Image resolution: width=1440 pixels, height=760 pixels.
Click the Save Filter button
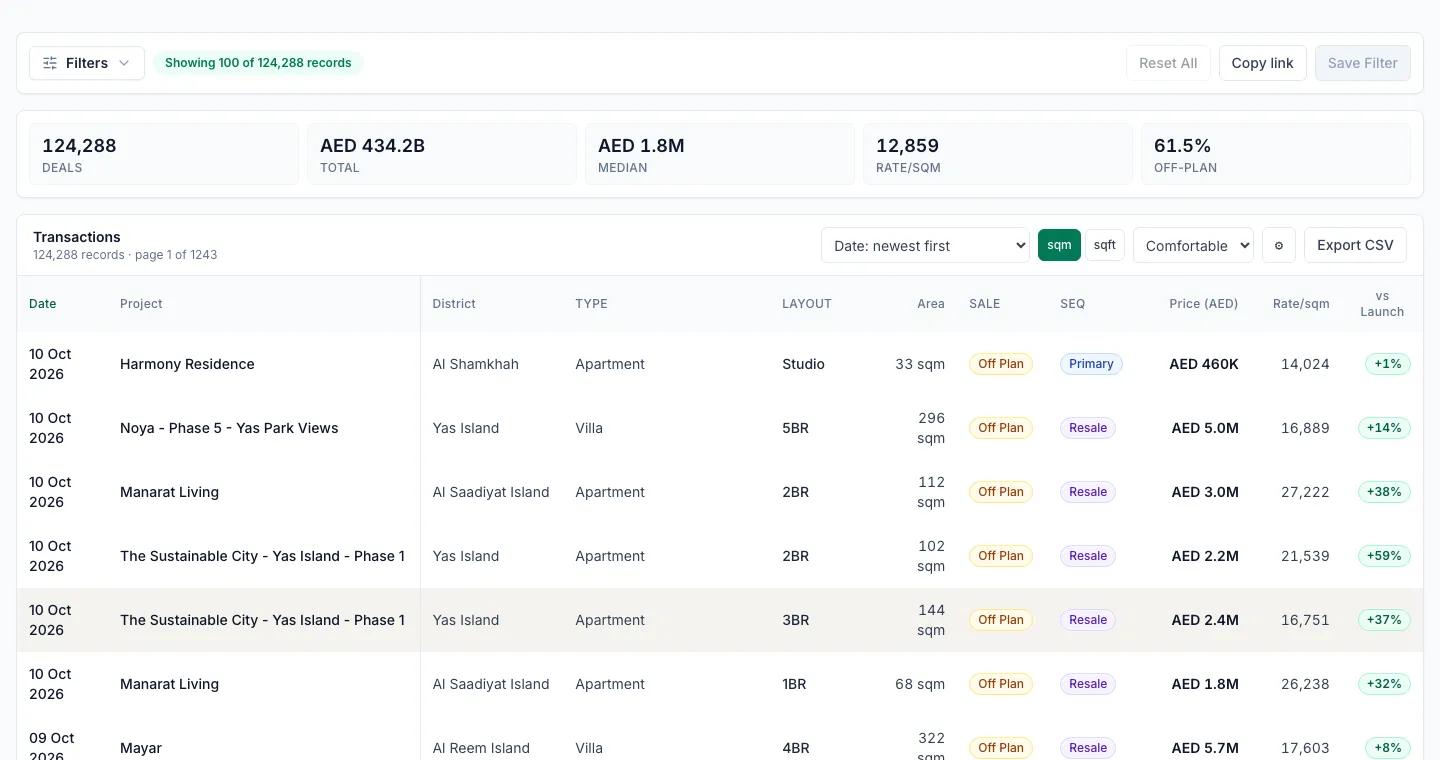click(x=1363, y=63)
